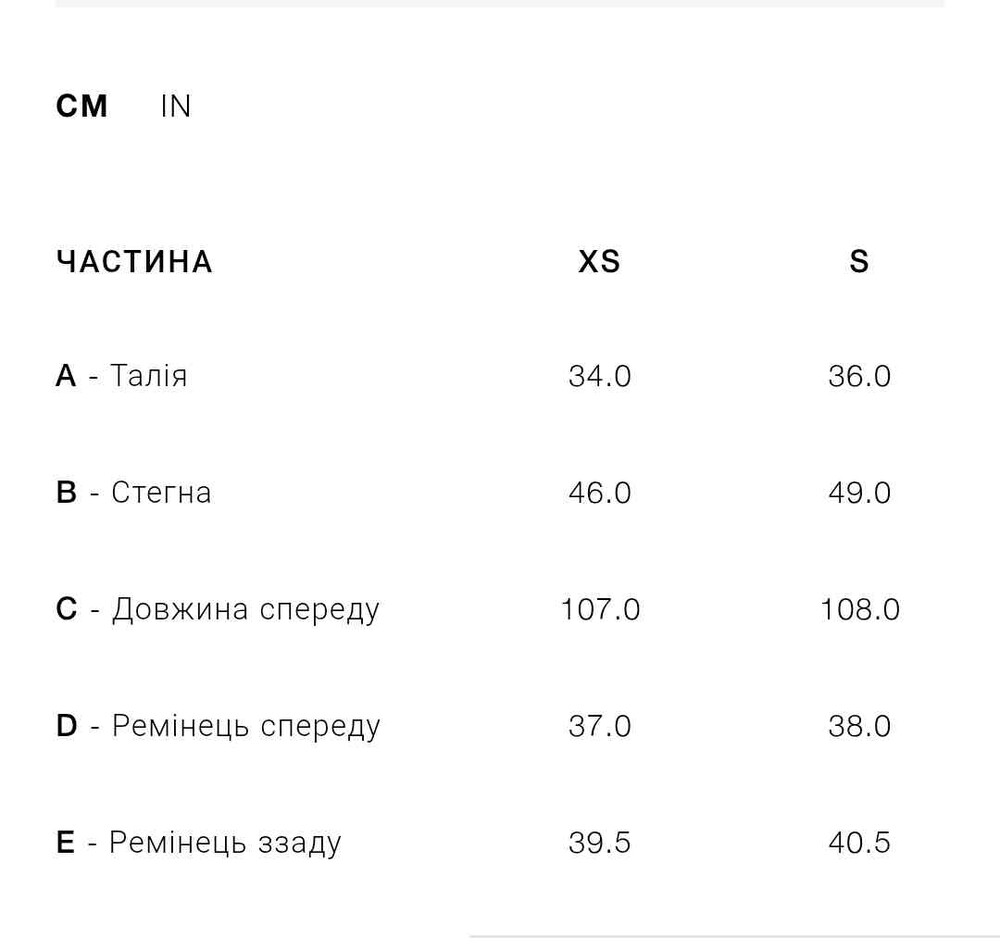Select the CM unit toggle
Viewport: 1000px width, 950px height.
tap(82, 106)
